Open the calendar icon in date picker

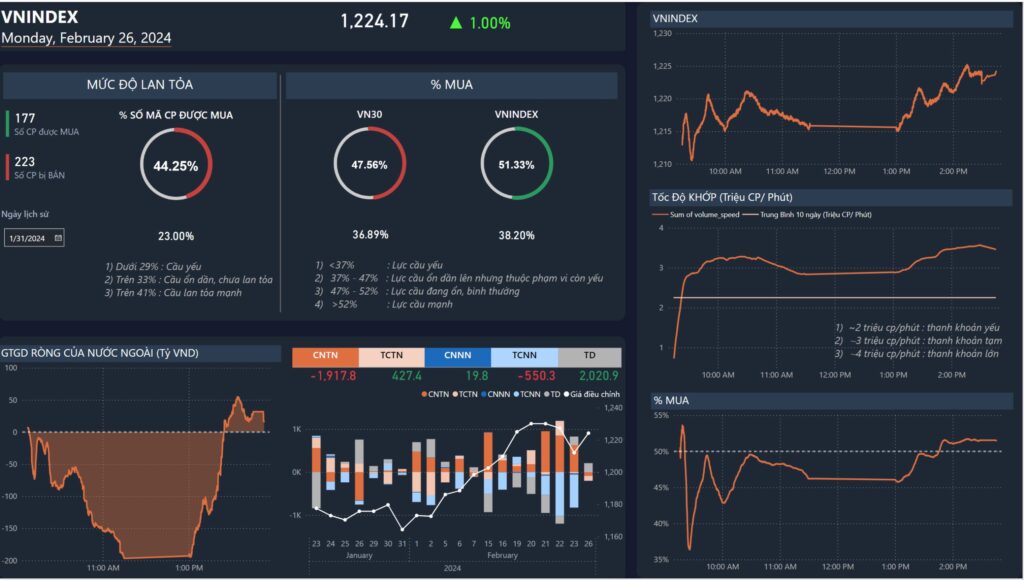point(58,238)
